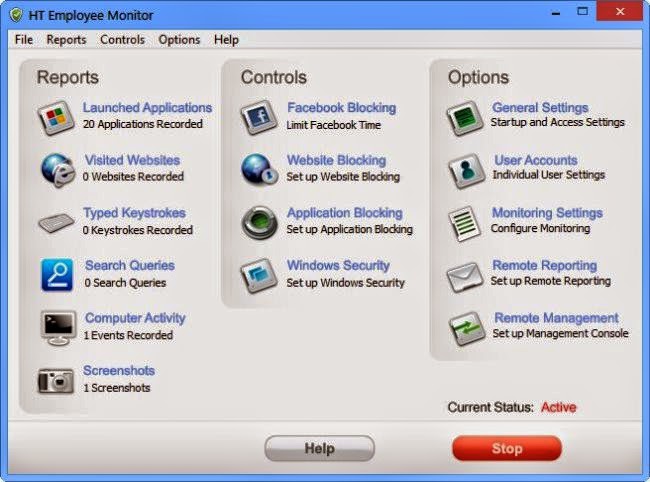
Task: Click the shield icon in title bar
Action: (16, 15)
